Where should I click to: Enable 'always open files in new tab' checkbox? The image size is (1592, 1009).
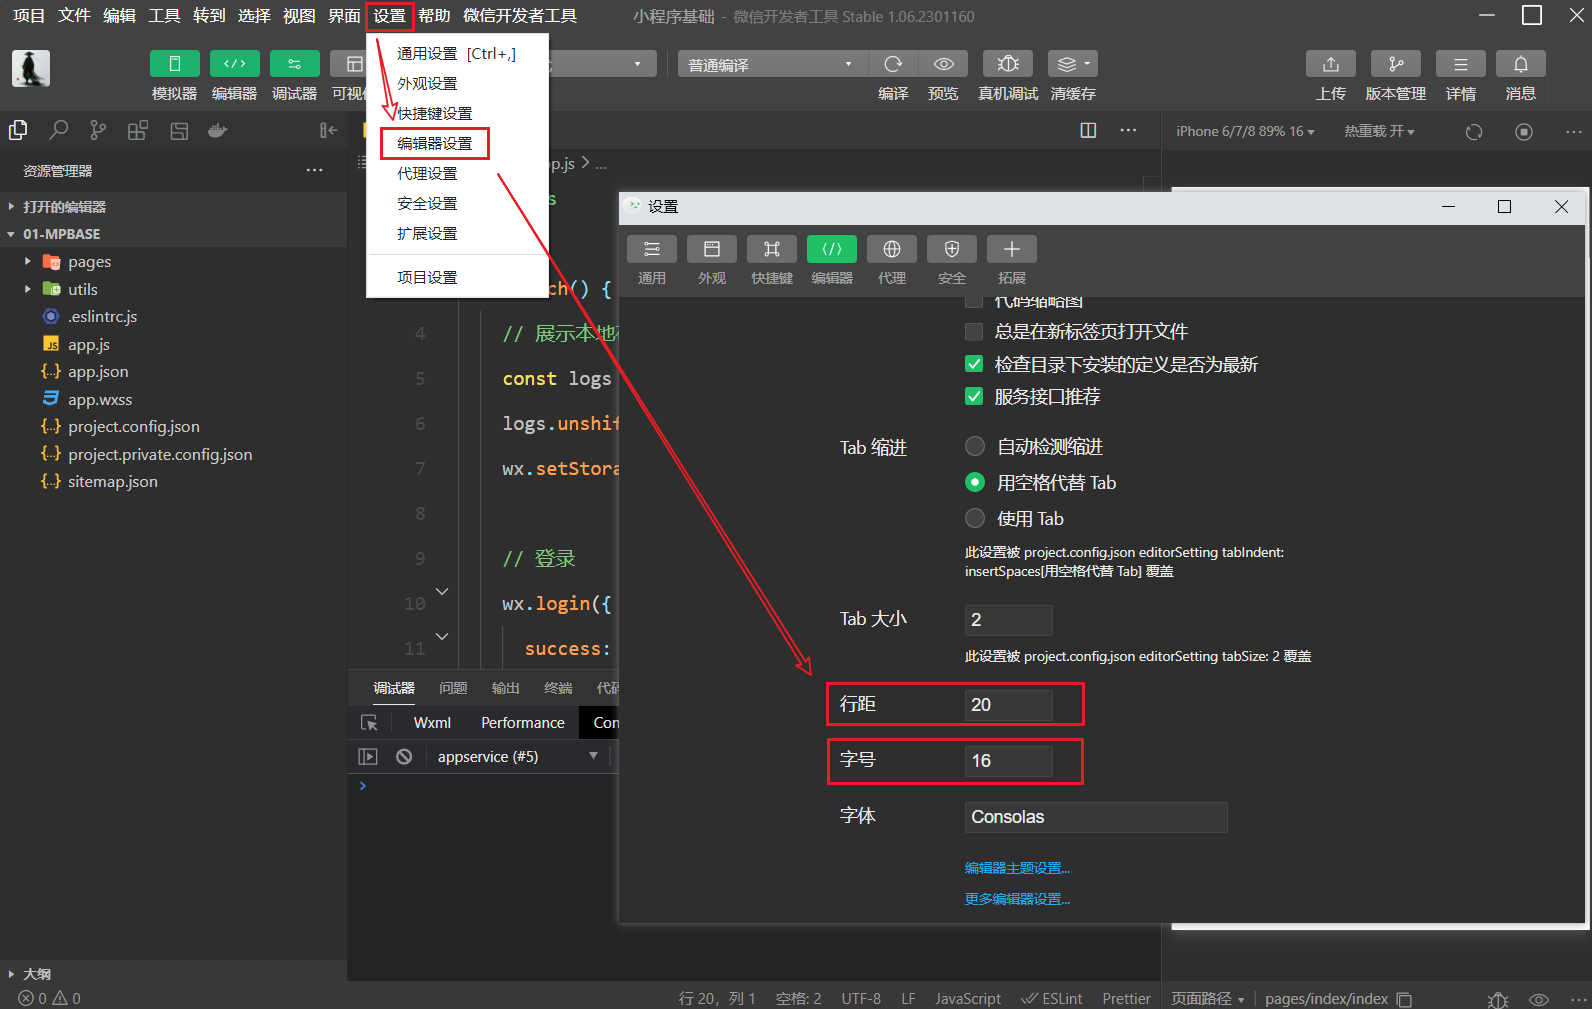click(974, 332)
